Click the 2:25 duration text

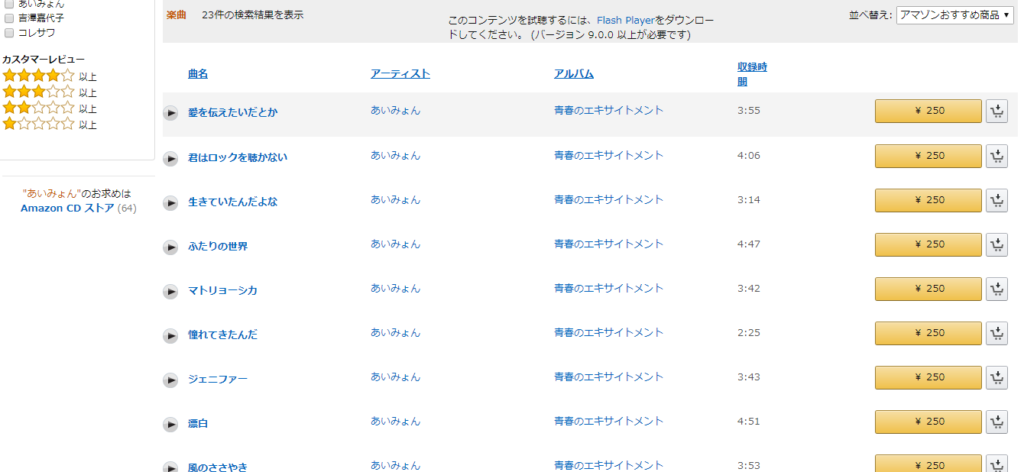[x=749, y=333]
